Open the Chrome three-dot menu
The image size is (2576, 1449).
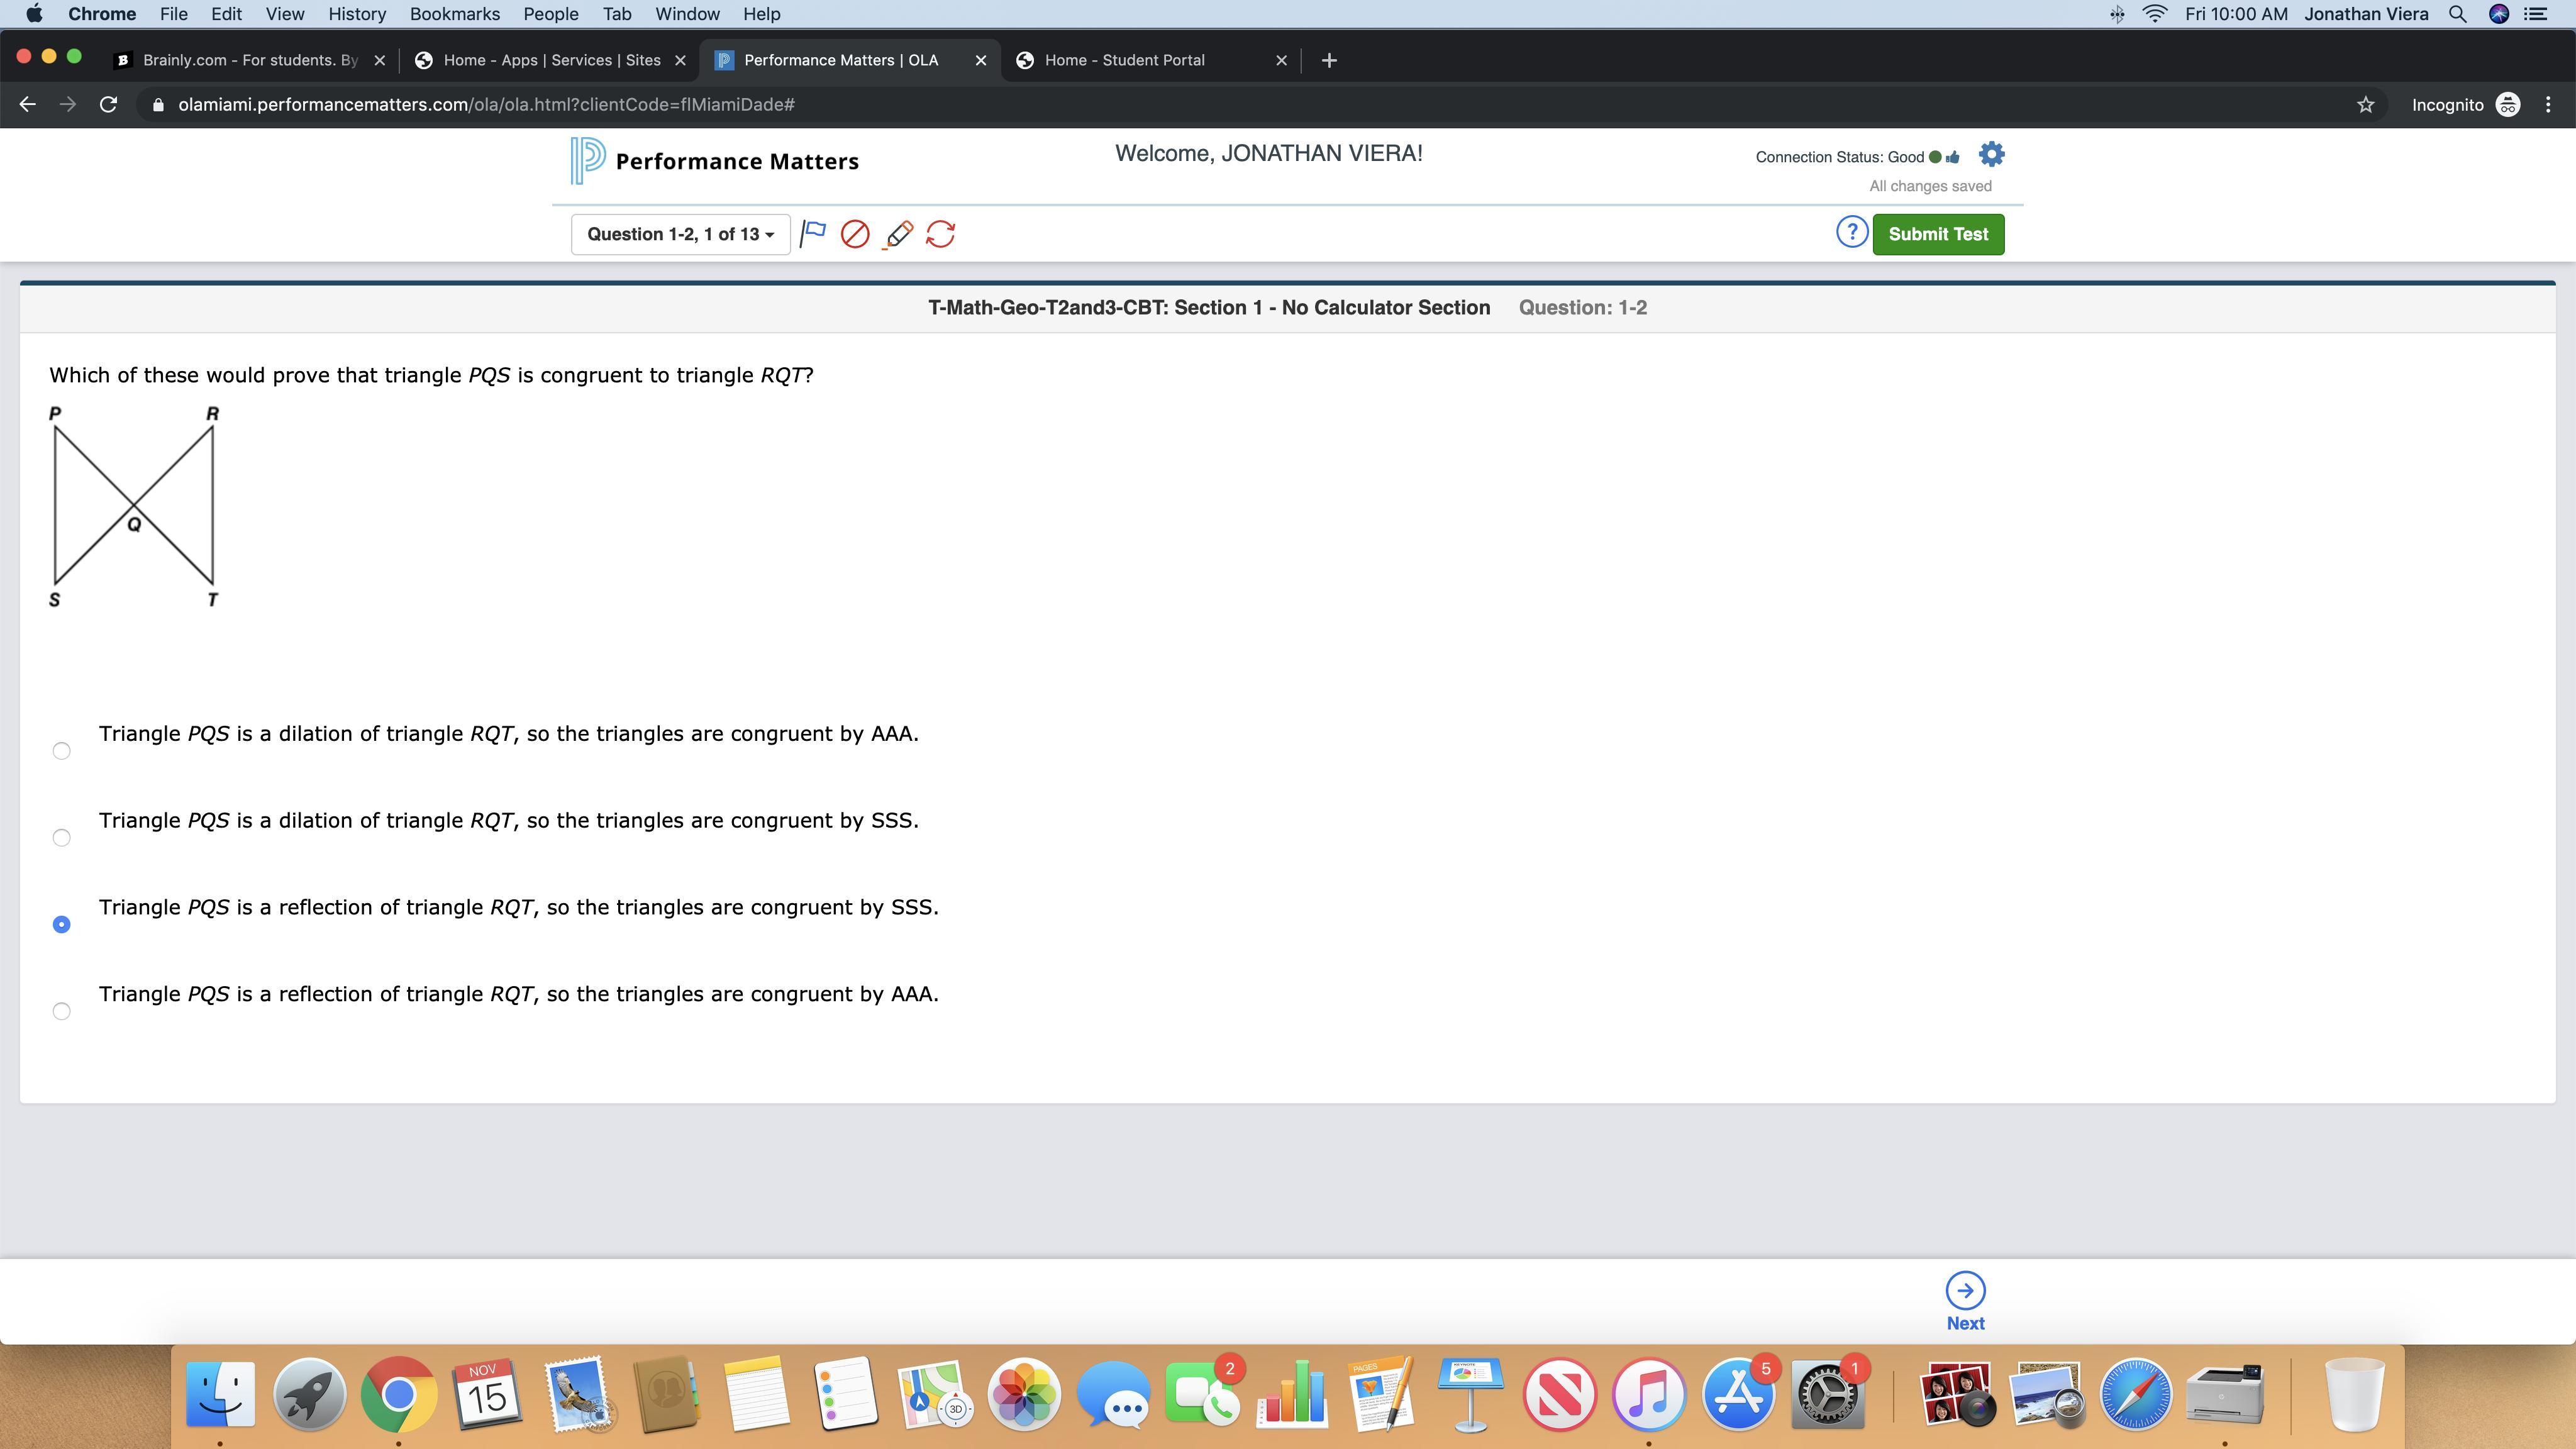pos(2548,105)
